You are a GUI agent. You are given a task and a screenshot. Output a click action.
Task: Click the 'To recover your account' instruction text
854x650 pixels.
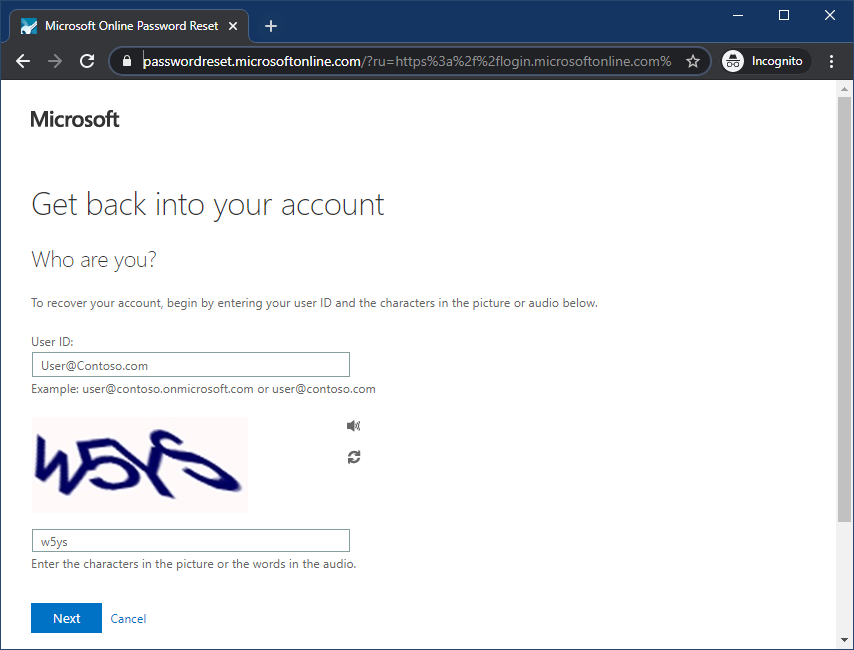point(314,303)
